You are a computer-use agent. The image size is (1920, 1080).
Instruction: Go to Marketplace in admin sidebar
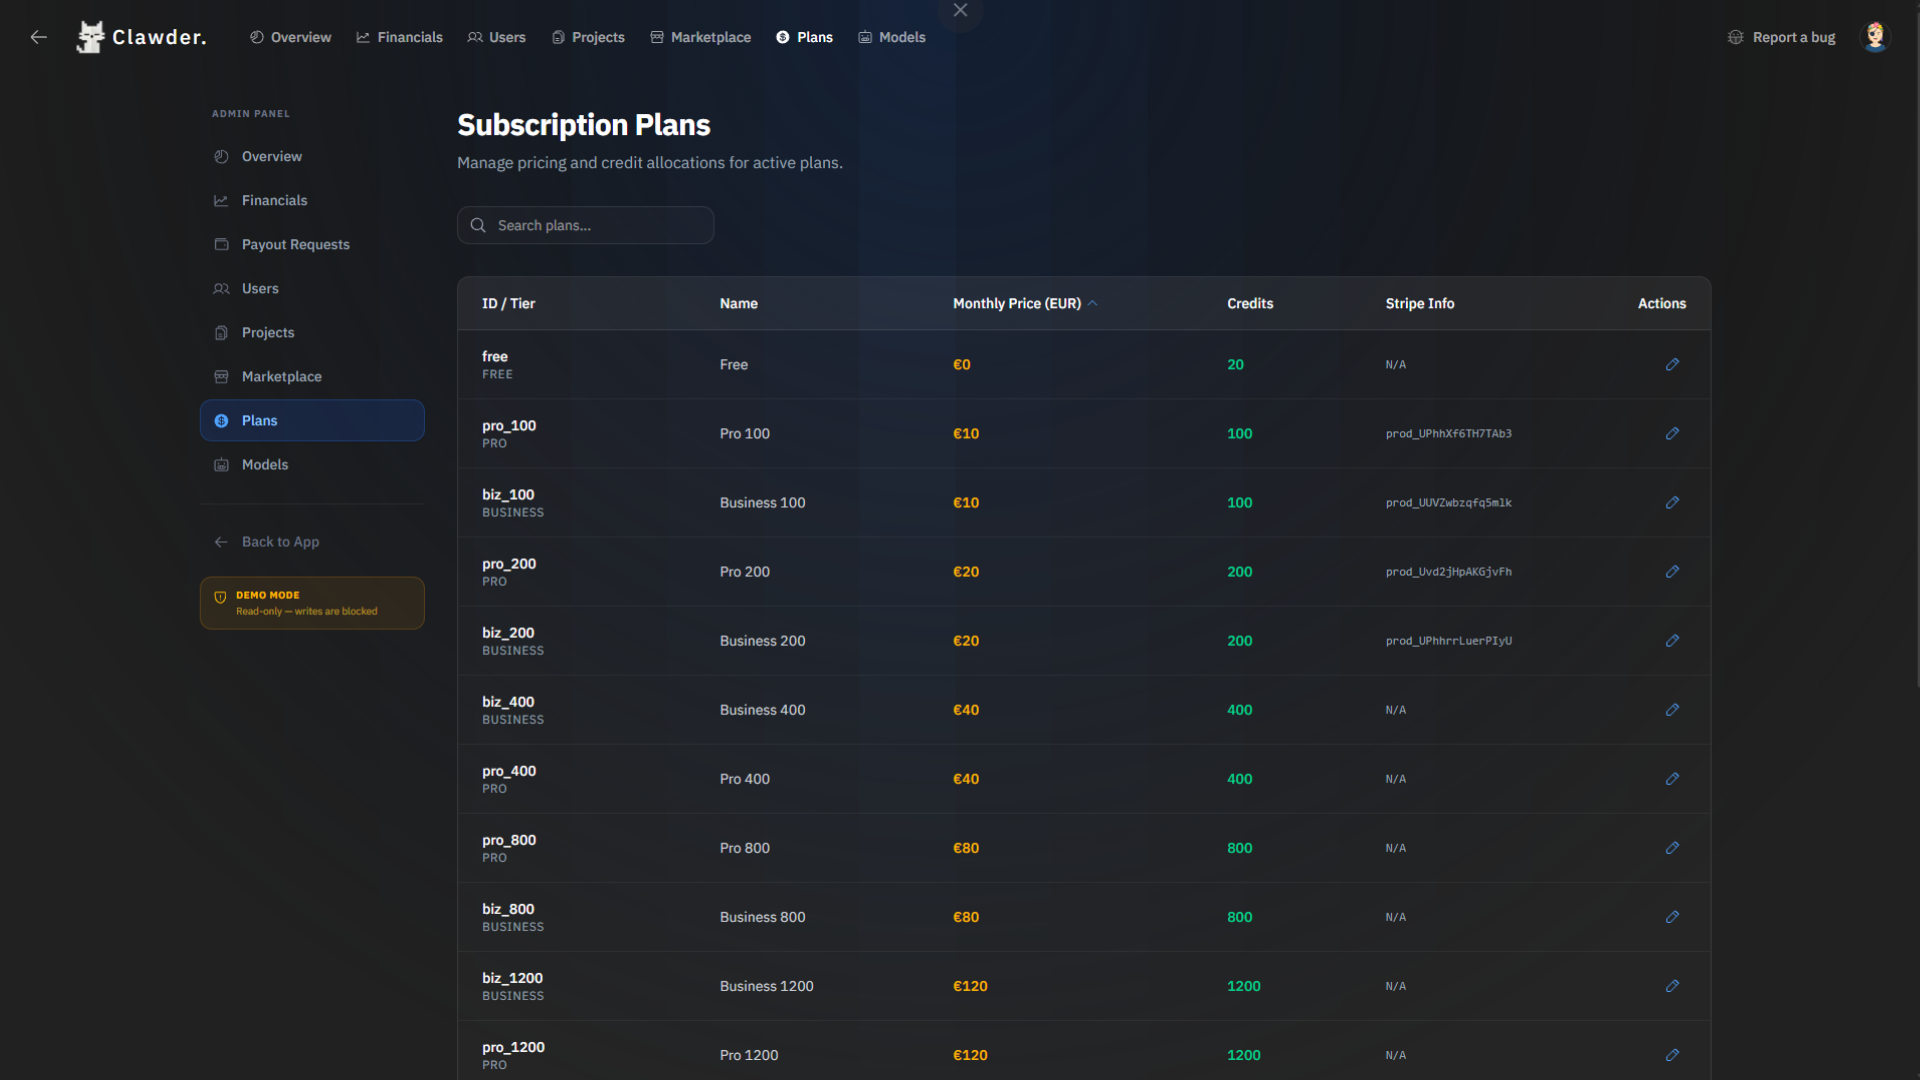[x=312, y=377]
